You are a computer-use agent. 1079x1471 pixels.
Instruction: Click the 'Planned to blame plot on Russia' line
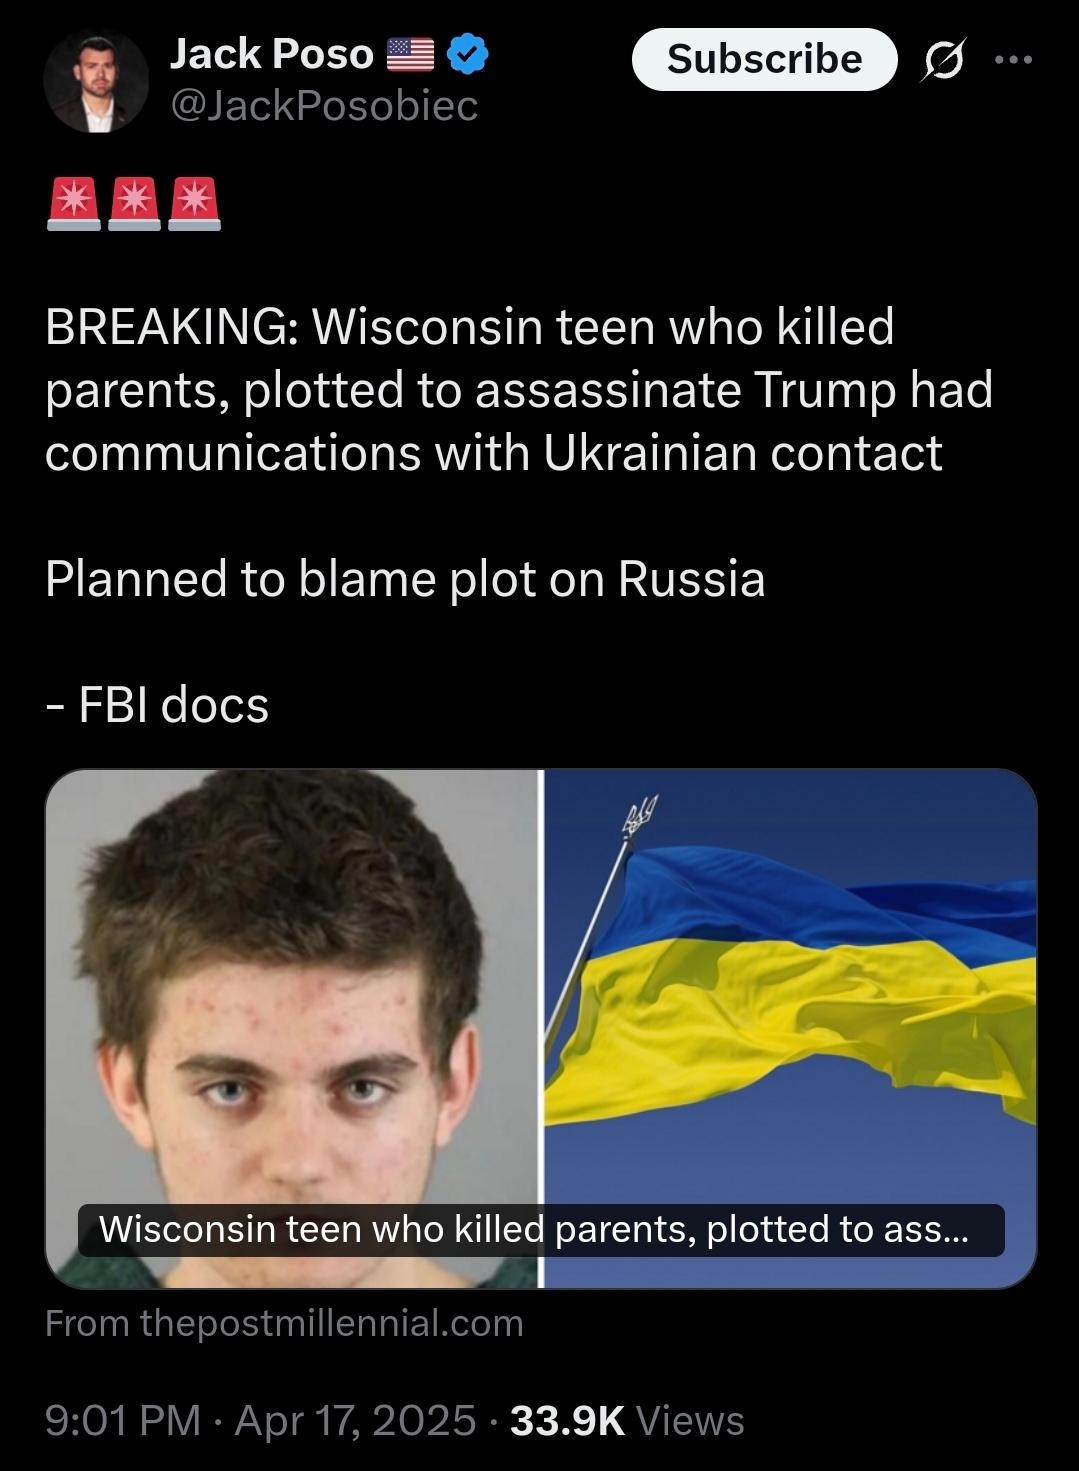point(405,579)
